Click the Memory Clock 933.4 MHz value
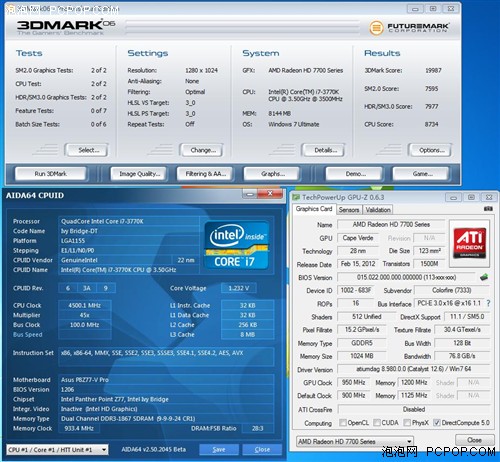 tap(79, 428)
